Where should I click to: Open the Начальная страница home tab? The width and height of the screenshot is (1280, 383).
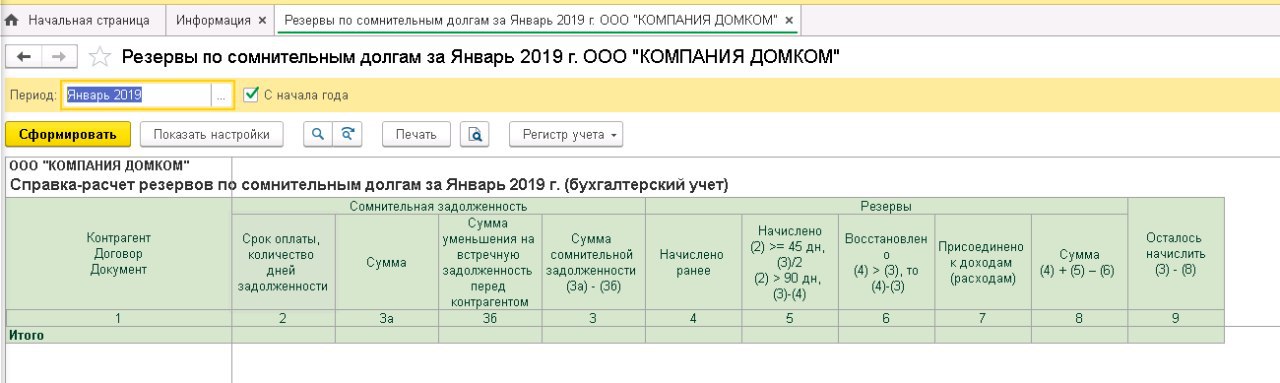(x=78, y=20)
